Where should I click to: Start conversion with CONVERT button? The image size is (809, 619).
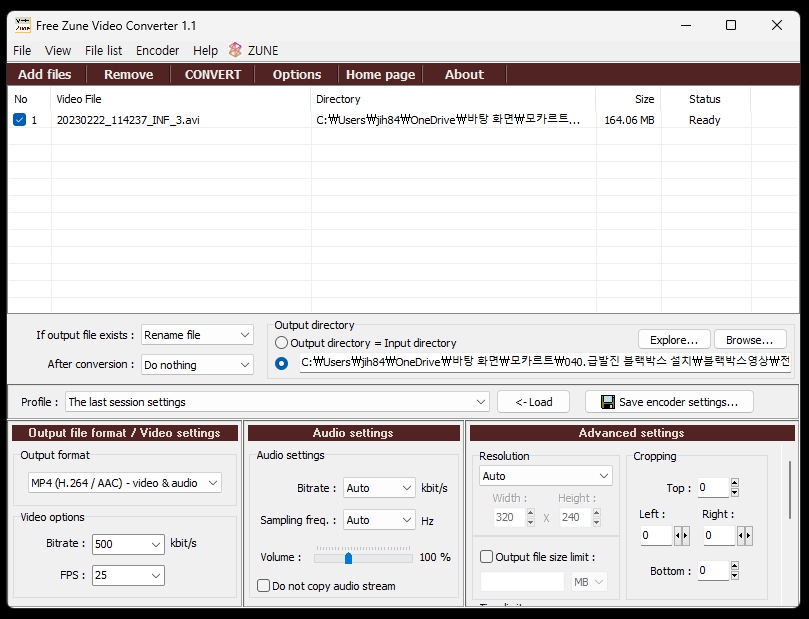click(x=213, y=74)
